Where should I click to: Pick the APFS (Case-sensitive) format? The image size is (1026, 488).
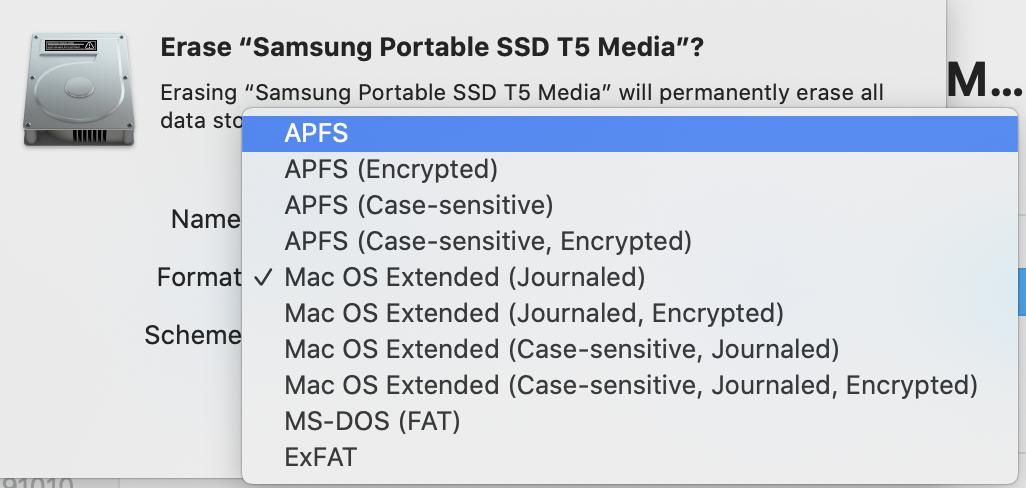pos(418,205)
